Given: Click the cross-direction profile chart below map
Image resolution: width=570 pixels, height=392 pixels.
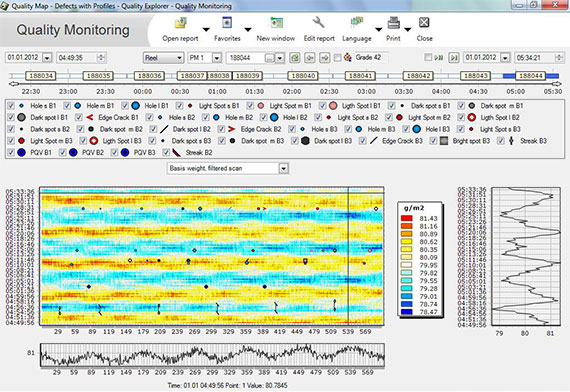Looking at the screenshot, I should click(212, 355).
